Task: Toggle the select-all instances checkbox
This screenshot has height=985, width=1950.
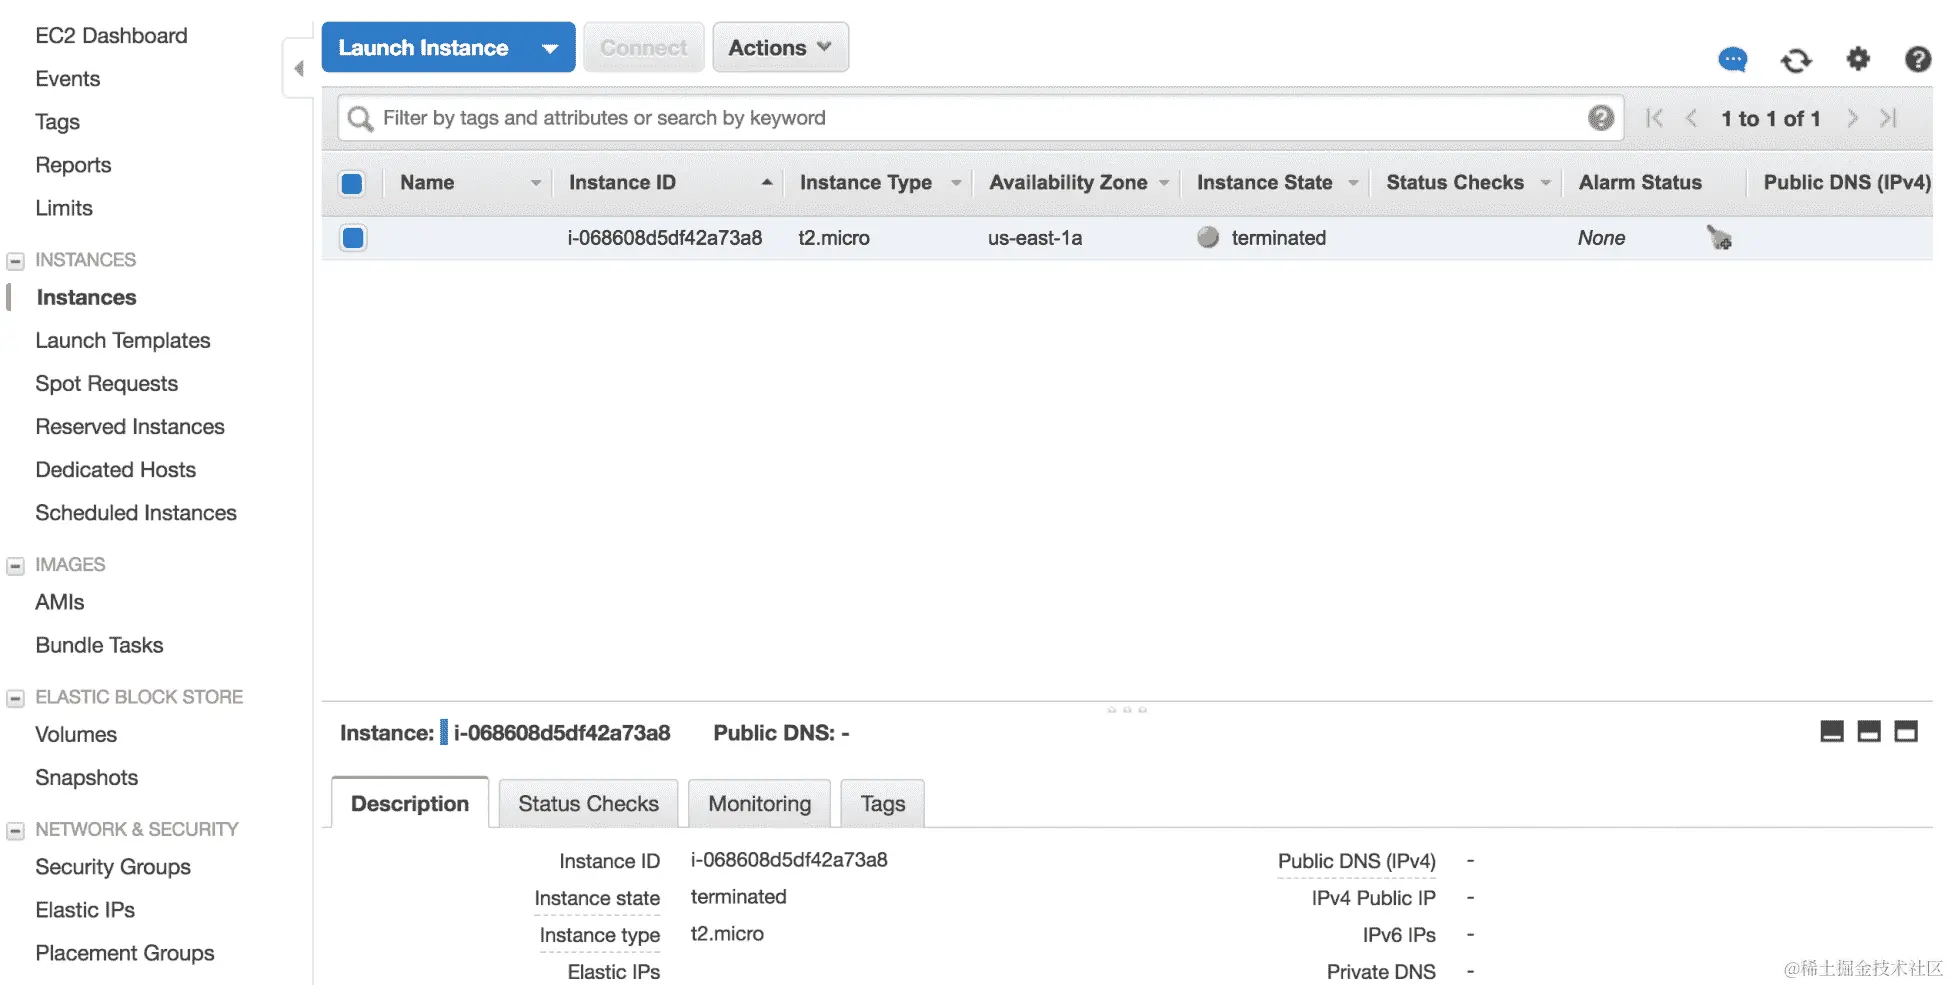Action: (x=352, y=183)
